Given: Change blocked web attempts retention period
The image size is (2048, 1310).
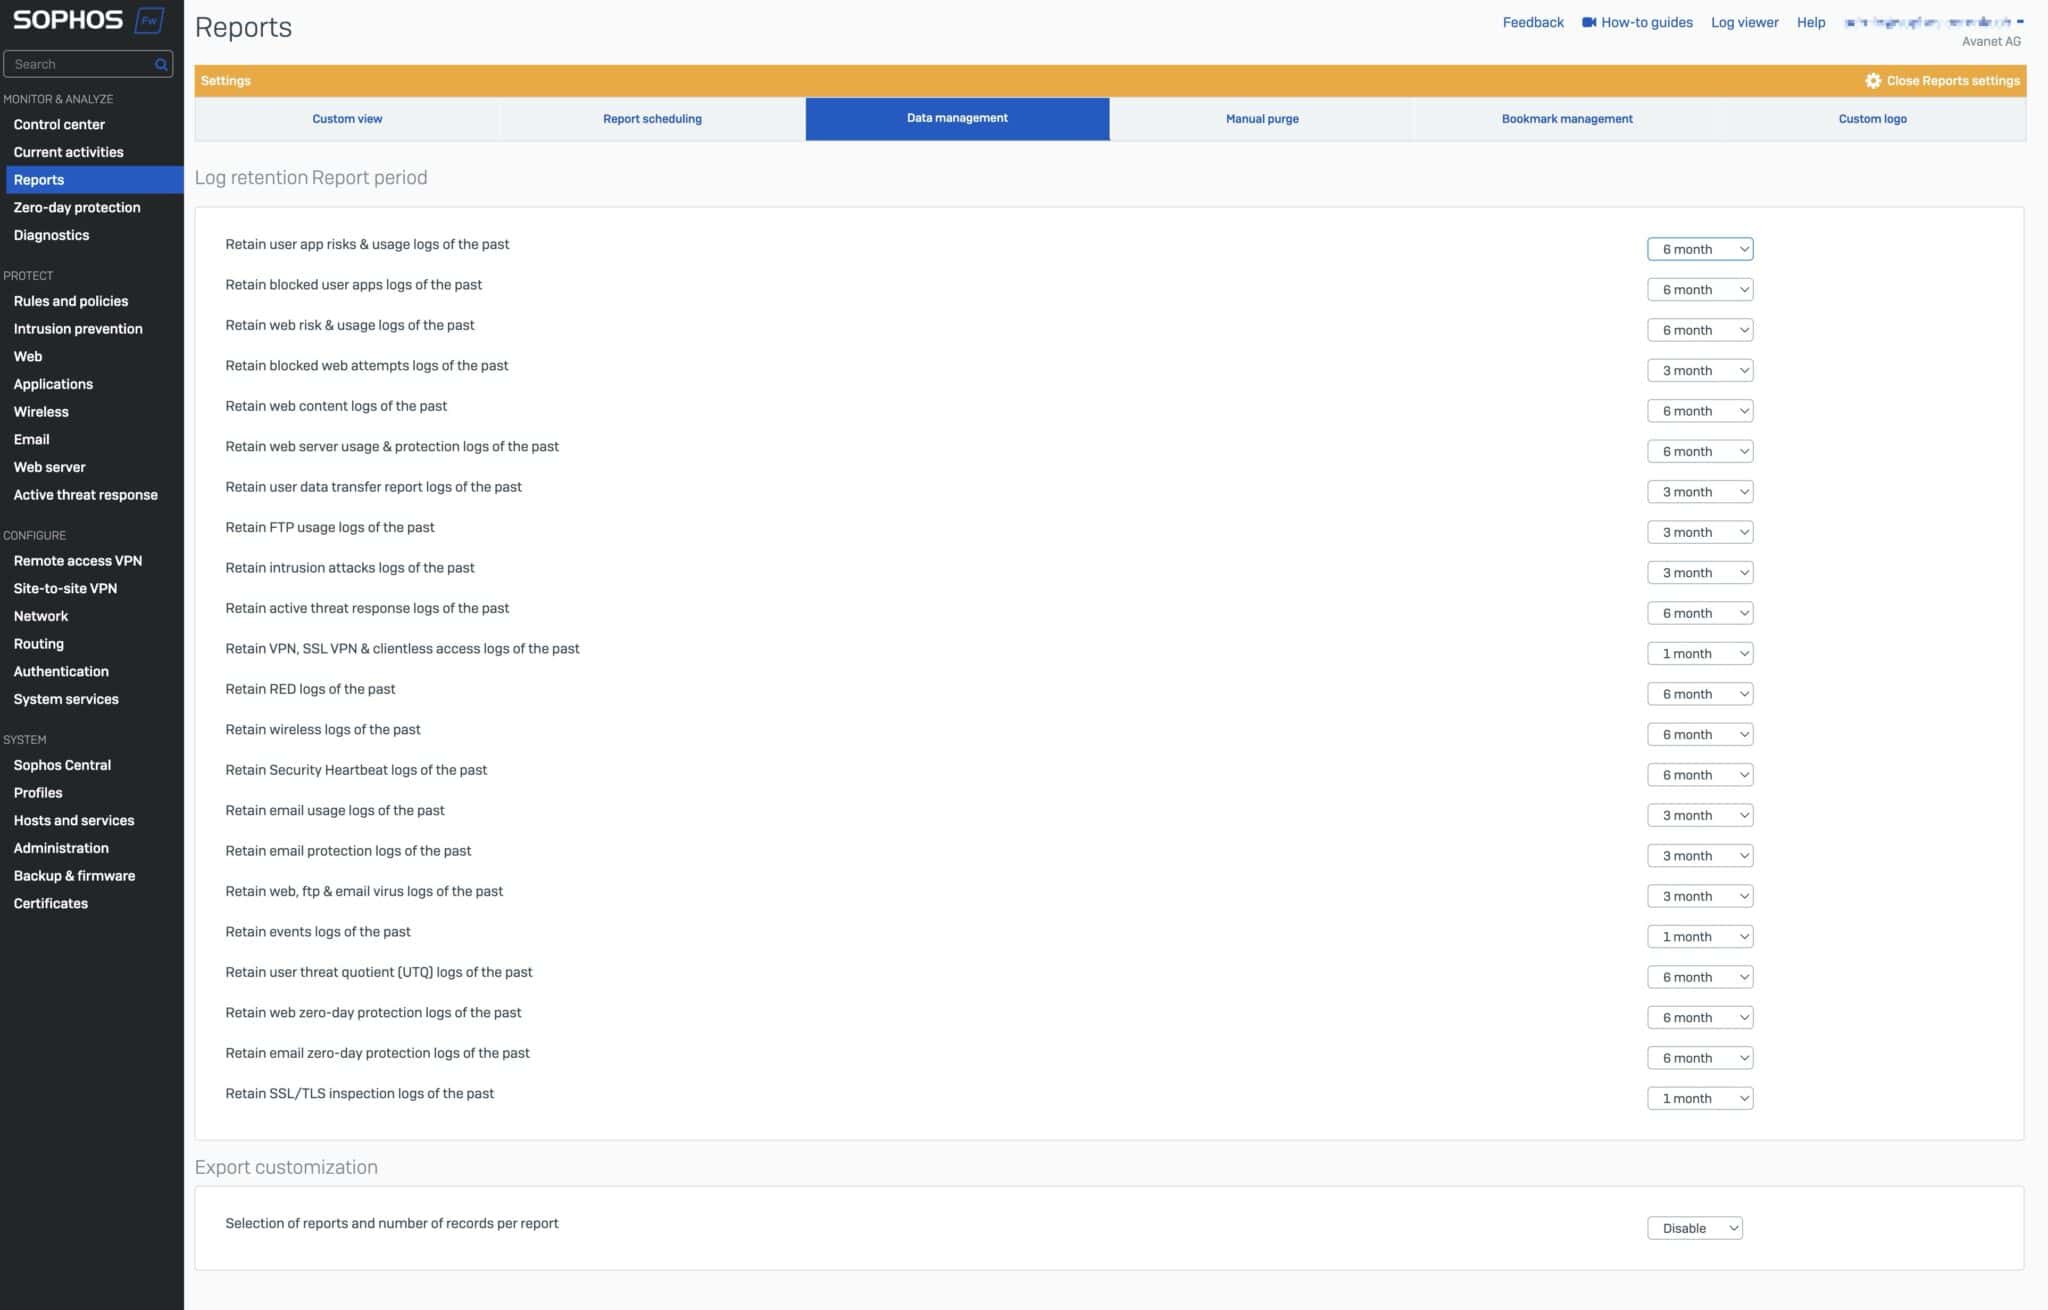Looking at the screenshot, I should 1699,370.
